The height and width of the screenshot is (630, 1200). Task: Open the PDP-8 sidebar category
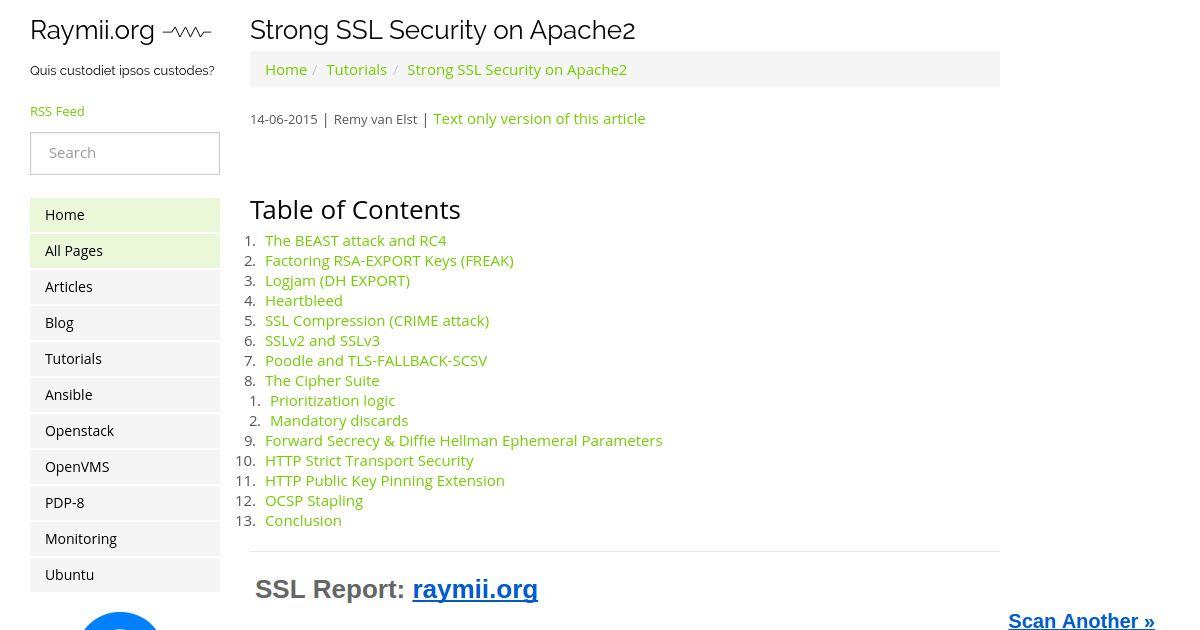125,503
